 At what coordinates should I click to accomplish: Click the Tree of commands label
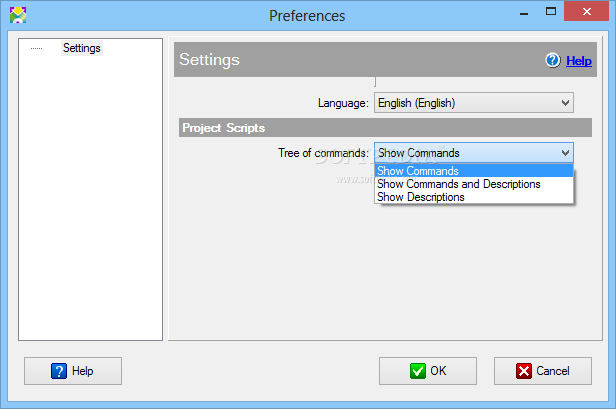click(x=323, y=153)
